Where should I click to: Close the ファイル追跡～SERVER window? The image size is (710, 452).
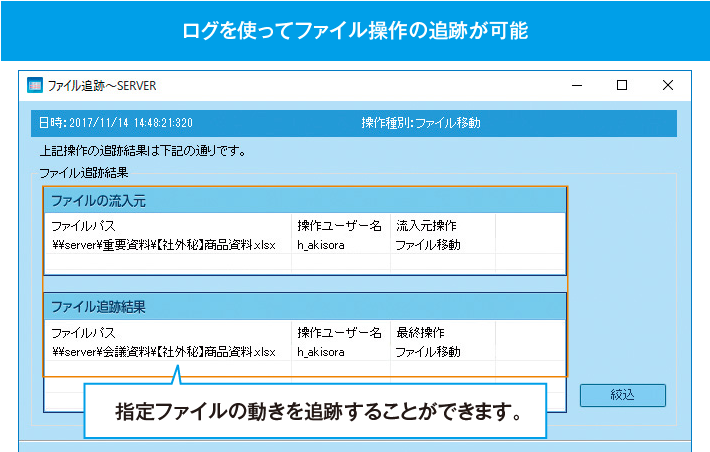pos(667,85)
